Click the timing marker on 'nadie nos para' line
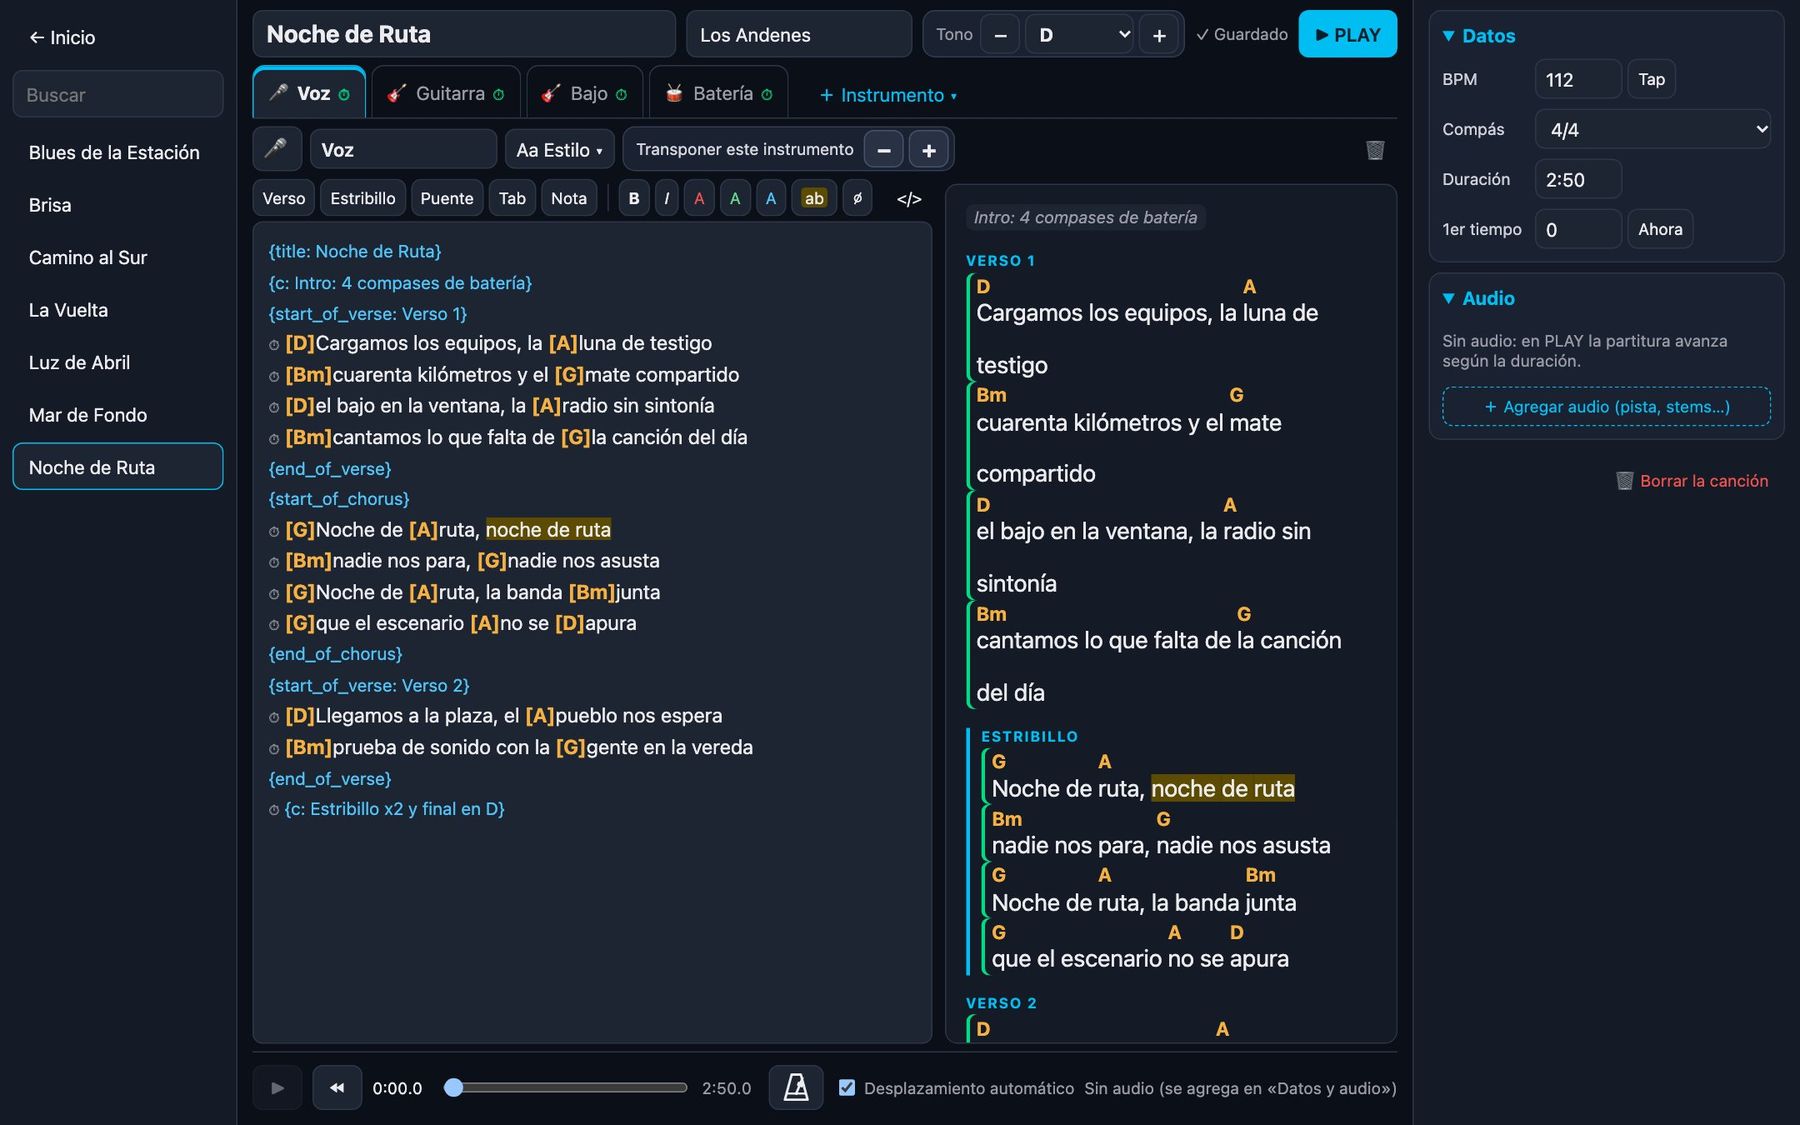Viewport: 1800px width, 1125px height. point(274,563)
